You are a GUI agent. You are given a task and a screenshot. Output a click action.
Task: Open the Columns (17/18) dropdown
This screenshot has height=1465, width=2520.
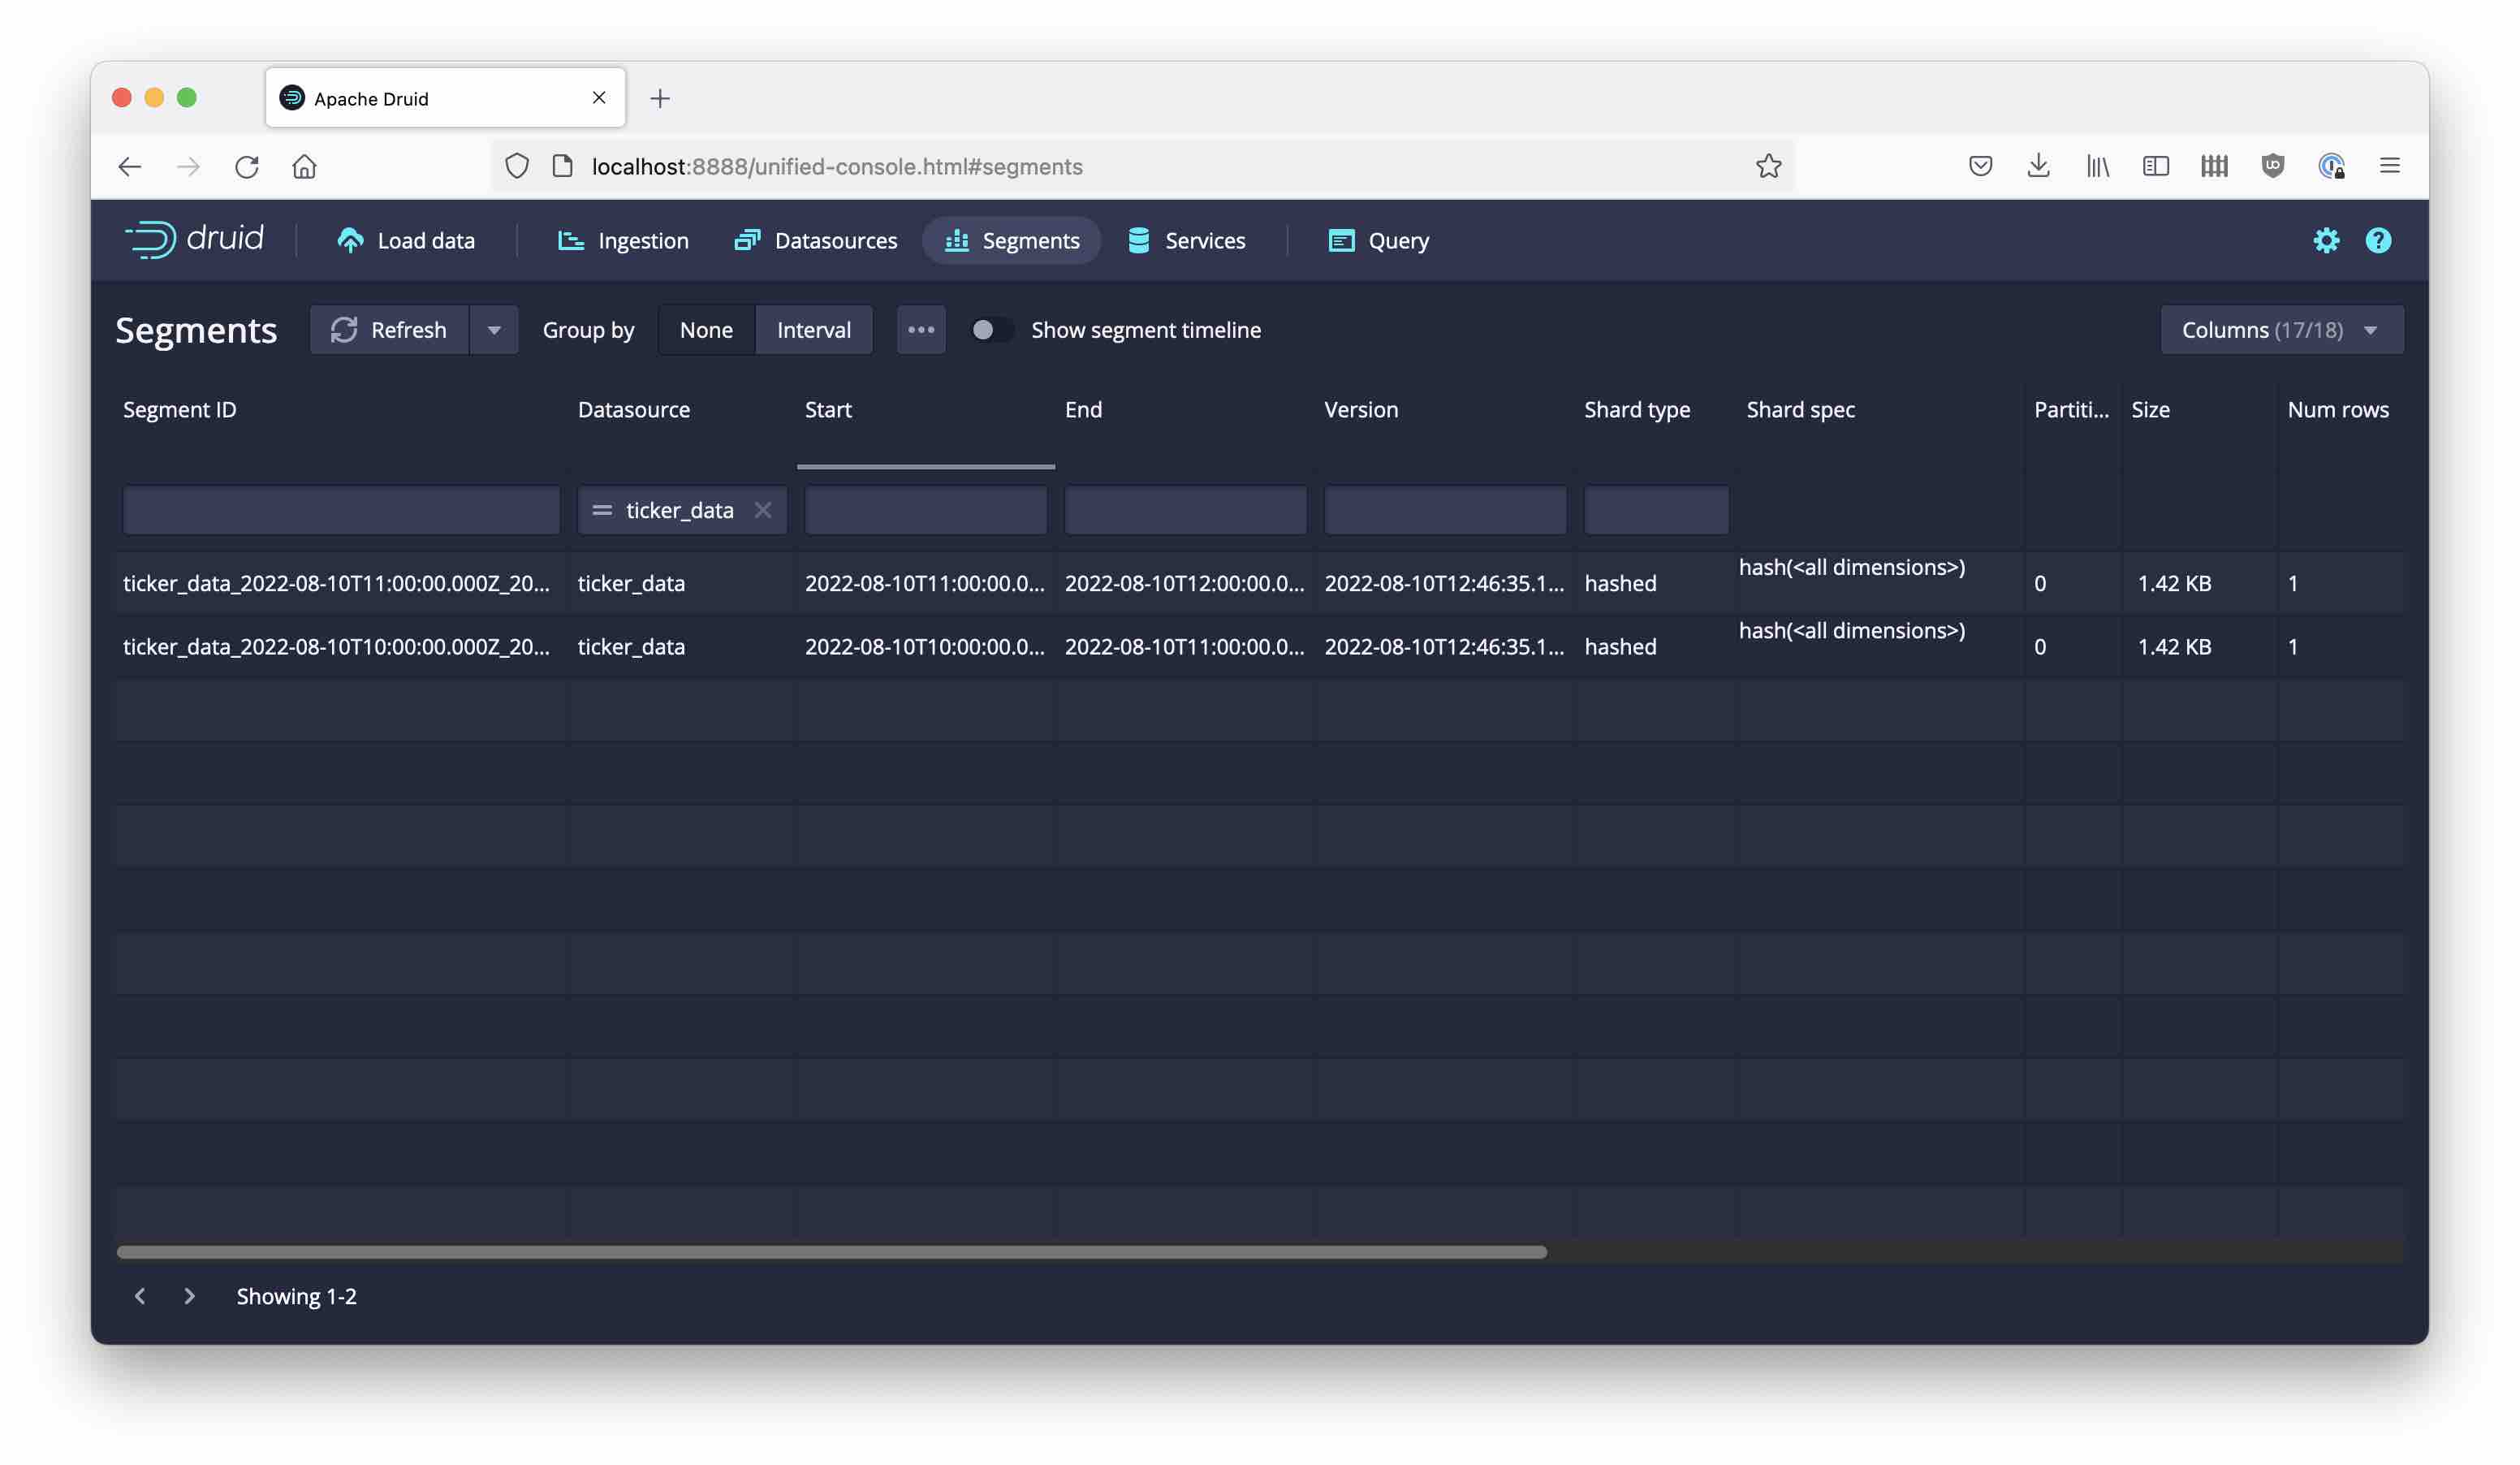[x=2280, y=329]
